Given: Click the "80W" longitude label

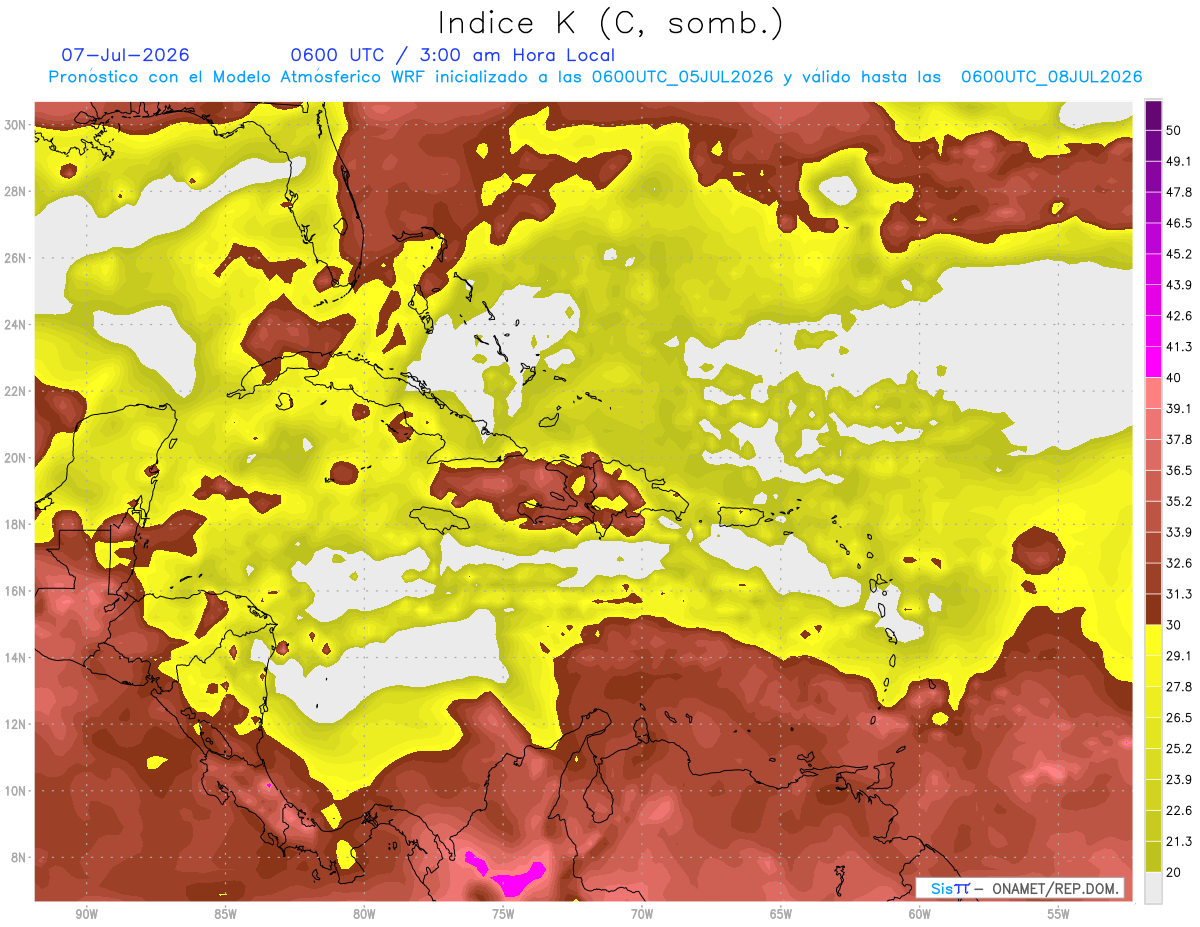Looking at the screenshot, I should click(x=364, y=914).
